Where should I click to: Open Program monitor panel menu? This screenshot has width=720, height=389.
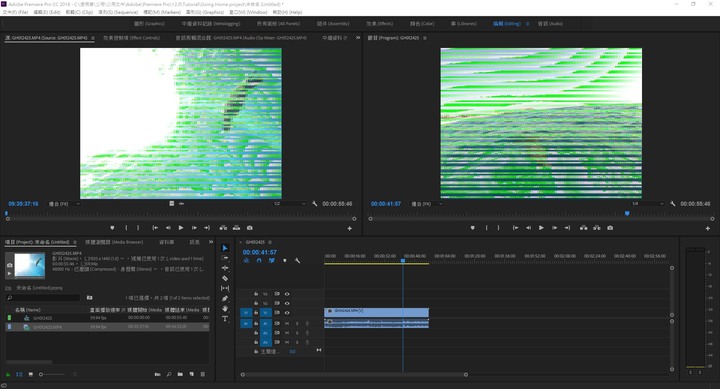point(425,38)
